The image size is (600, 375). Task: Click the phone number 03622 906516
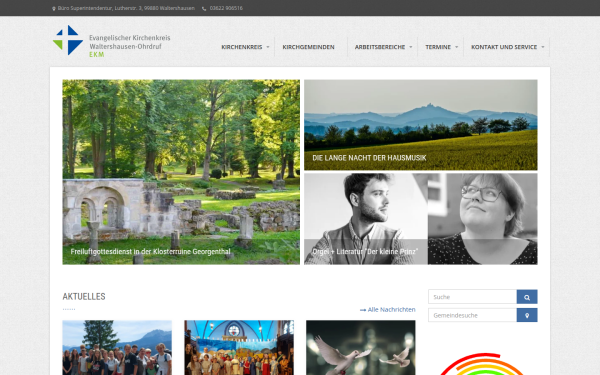(226, 8)
